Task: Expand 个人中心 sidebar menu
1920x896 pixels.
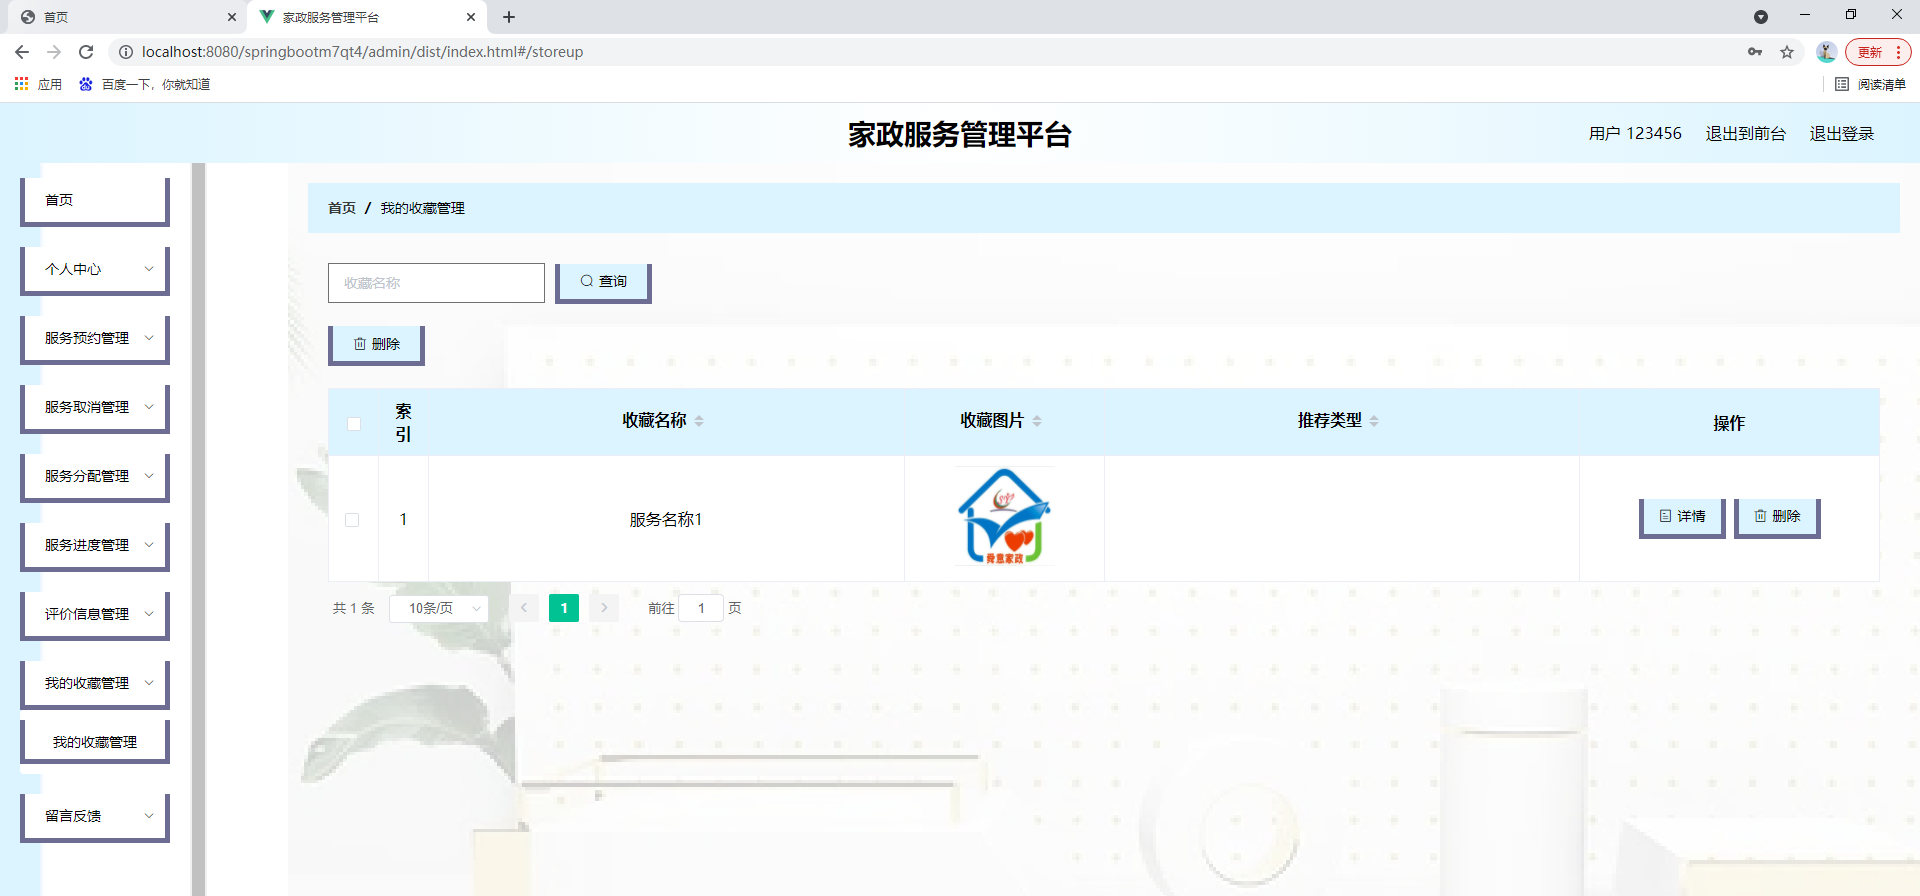Action: click(95, 270)
